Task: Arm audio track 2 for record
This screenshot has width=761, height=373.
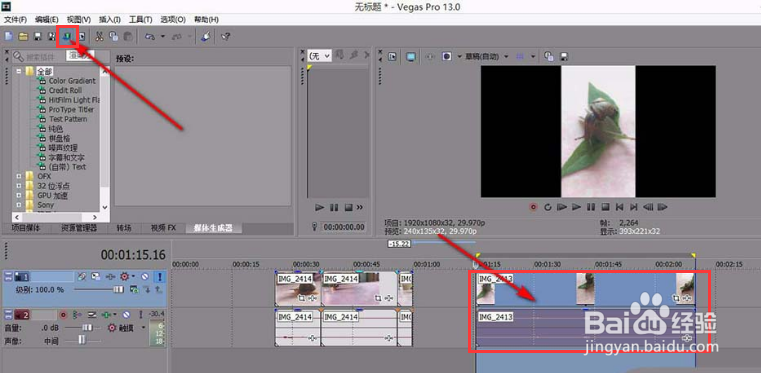Action: 63,315
